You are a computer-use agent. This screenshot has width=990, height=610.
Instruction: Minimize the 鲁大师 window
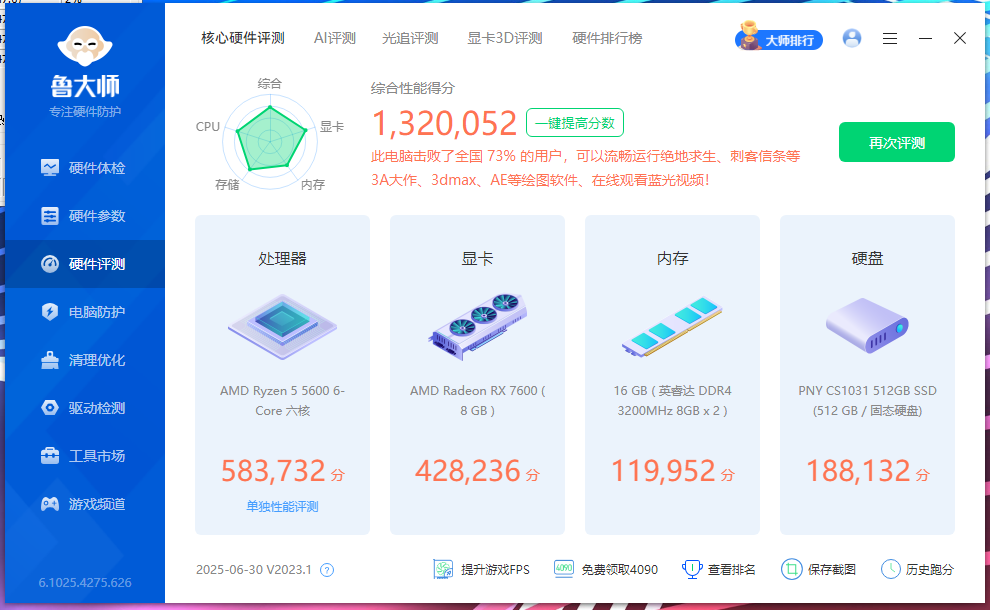925,39
